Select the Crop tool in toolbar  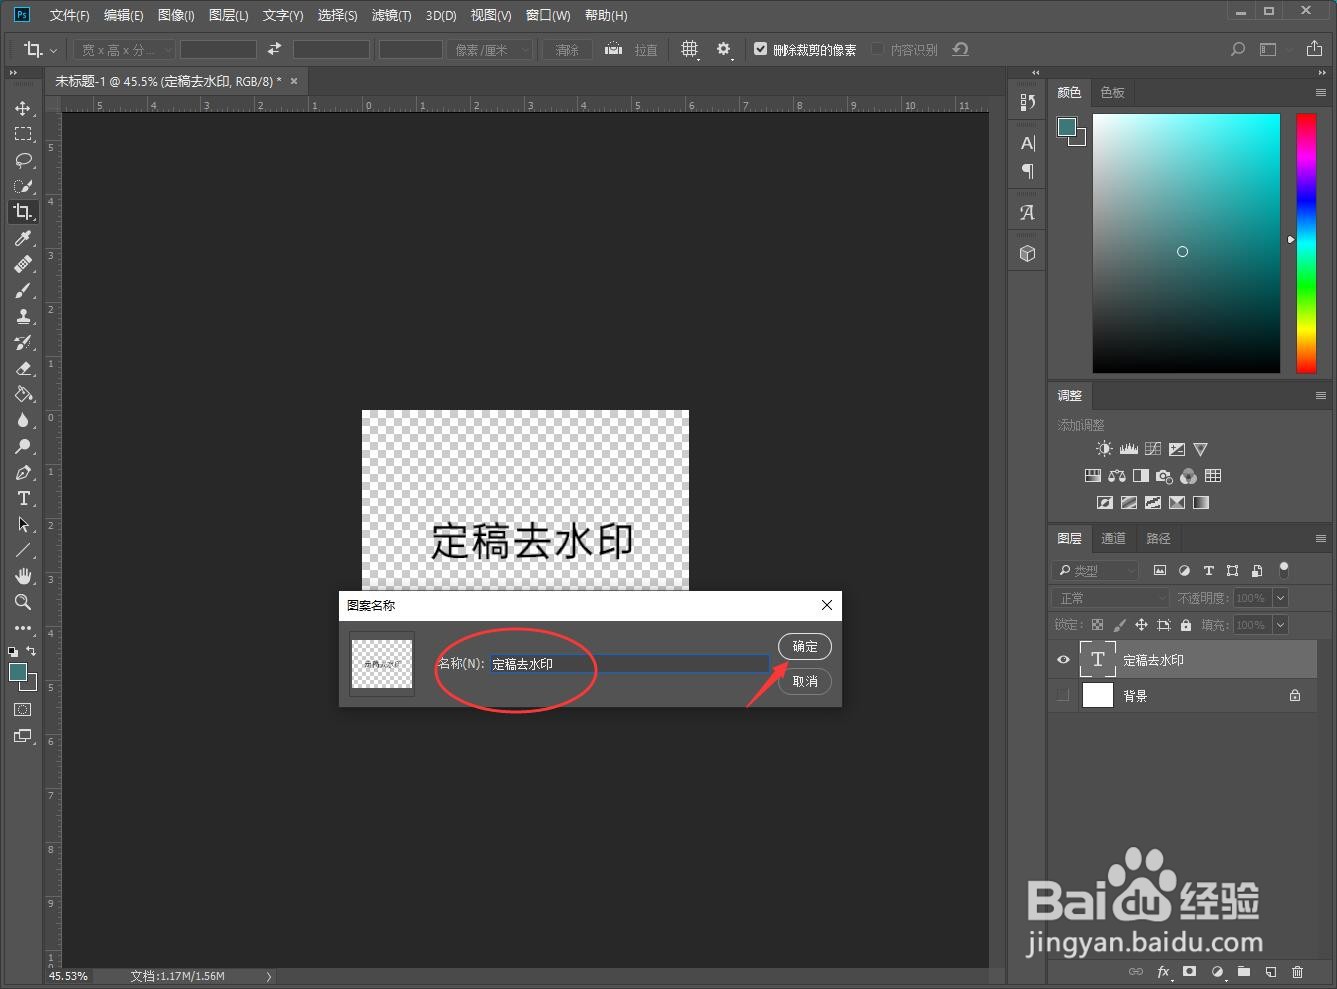[23, 212]
